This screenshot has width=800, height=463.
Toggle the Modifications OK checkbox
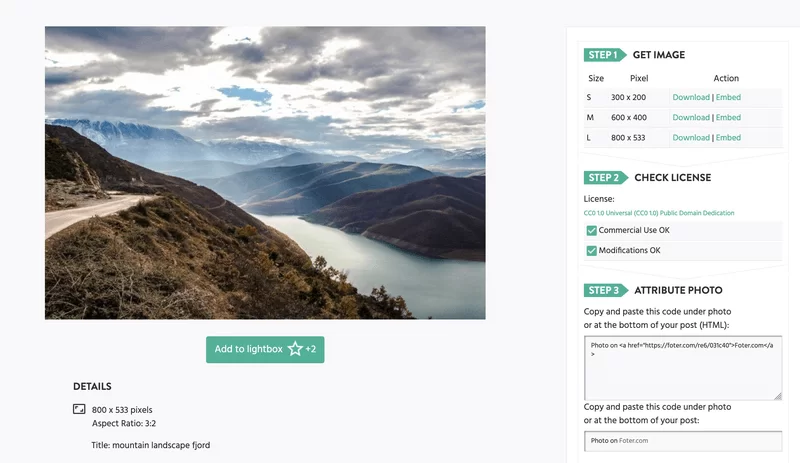(591, 251)
